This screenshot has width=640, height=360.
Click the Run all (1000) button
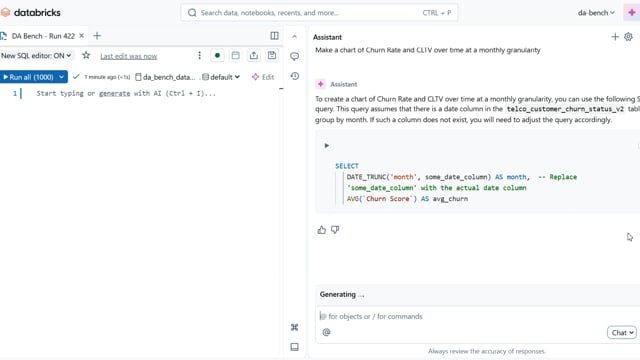coord(28,77)
